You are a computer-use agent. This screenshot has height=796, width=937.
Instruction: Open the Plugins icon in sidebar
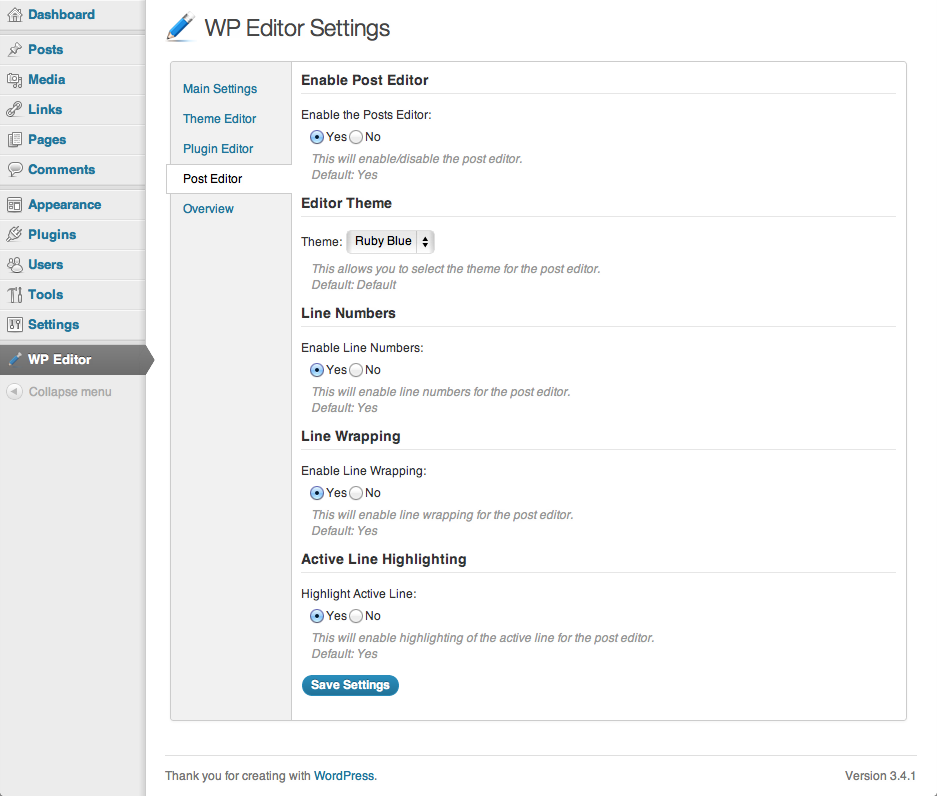coord(16,234)
